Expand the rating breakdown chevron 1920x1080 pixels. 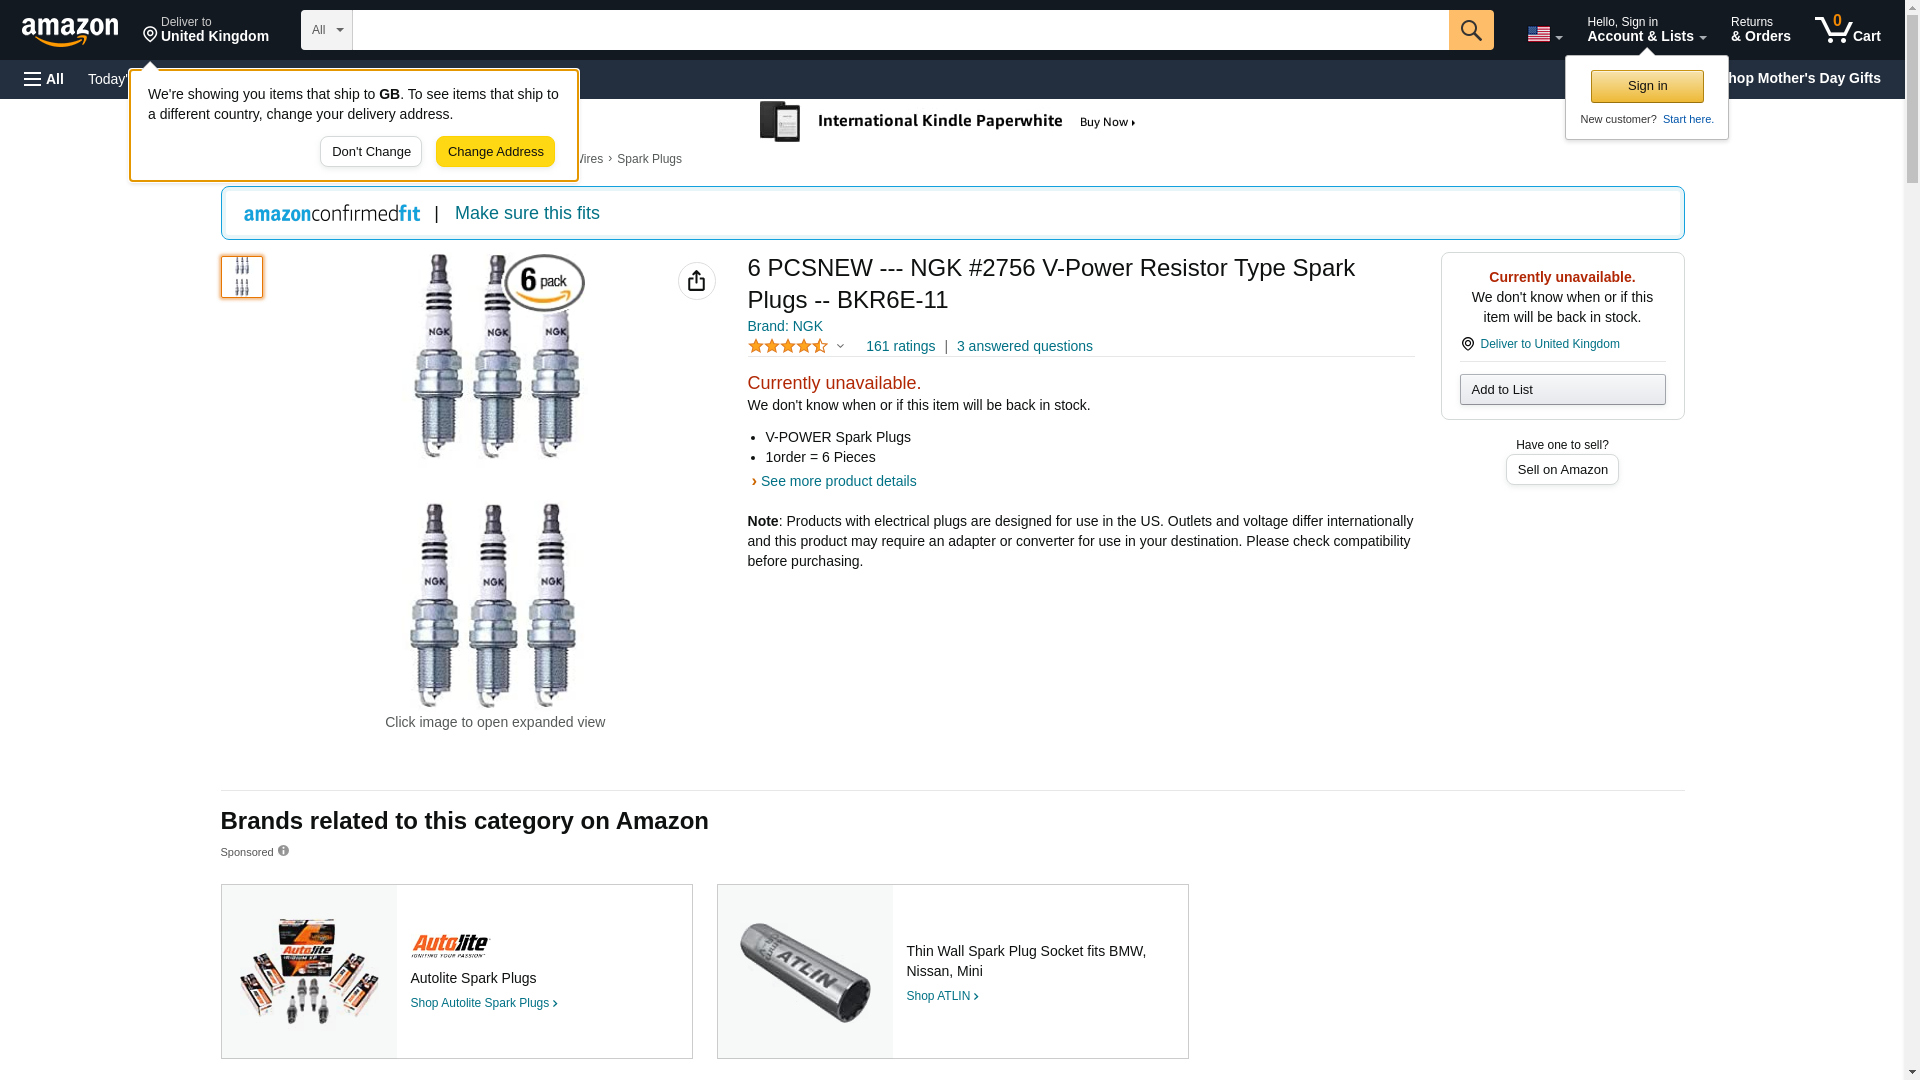point(840,346)
